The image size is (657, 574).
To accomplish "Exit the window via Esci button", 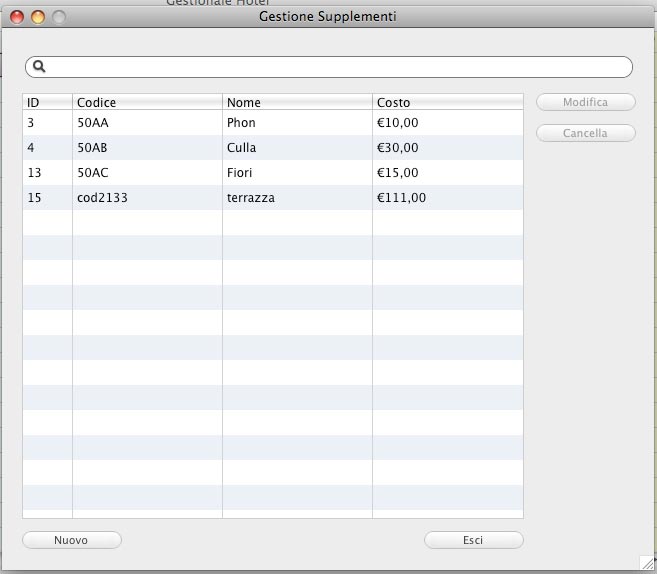I will pyautogui.click(x=473, y=540).
